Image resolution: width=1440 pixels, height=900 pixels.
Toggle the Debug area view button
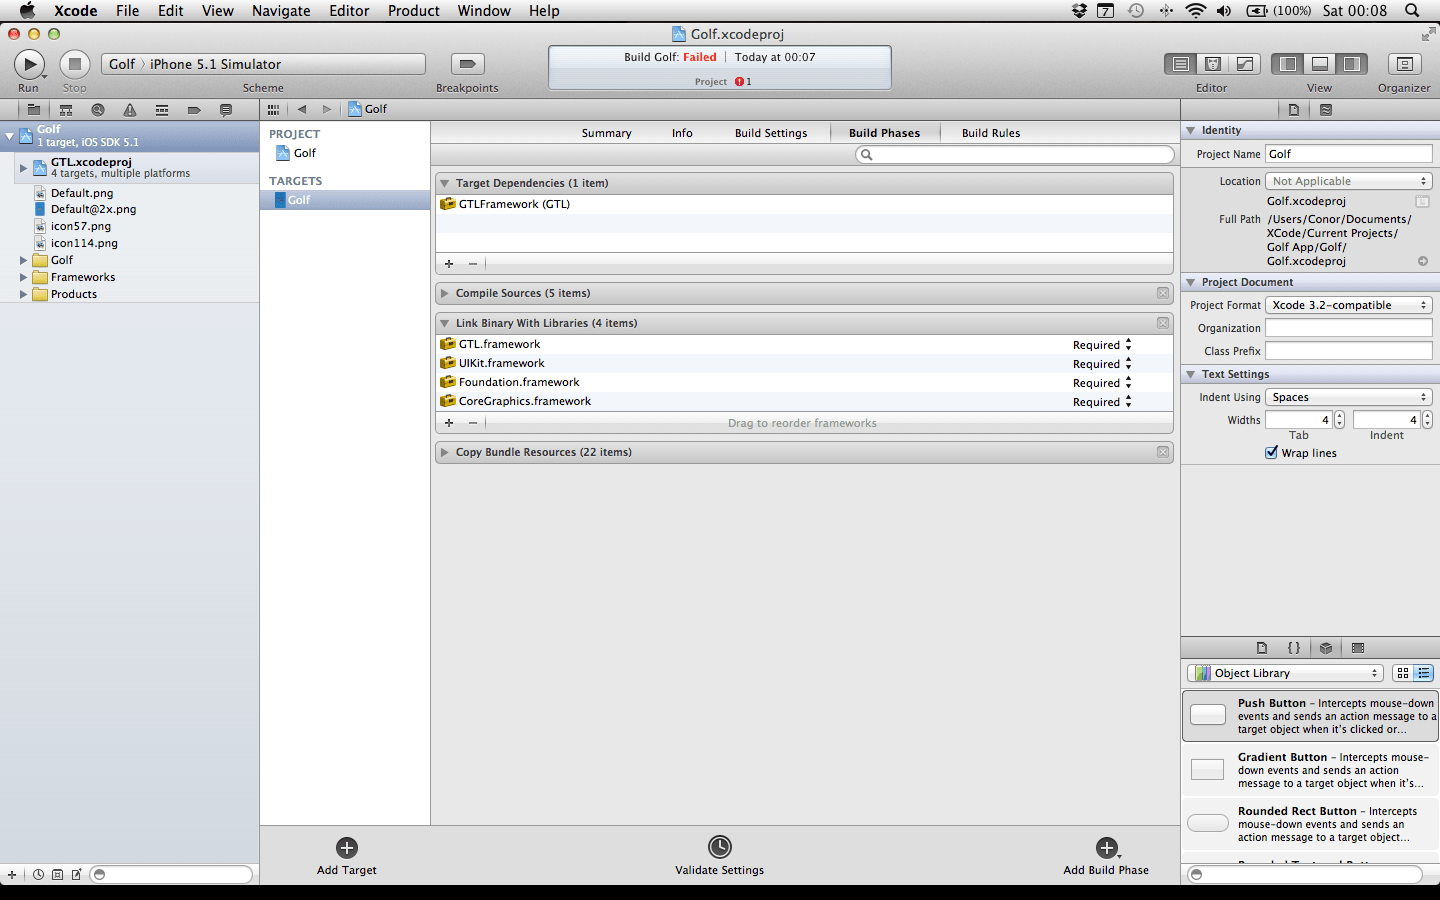coord(1320,64)
